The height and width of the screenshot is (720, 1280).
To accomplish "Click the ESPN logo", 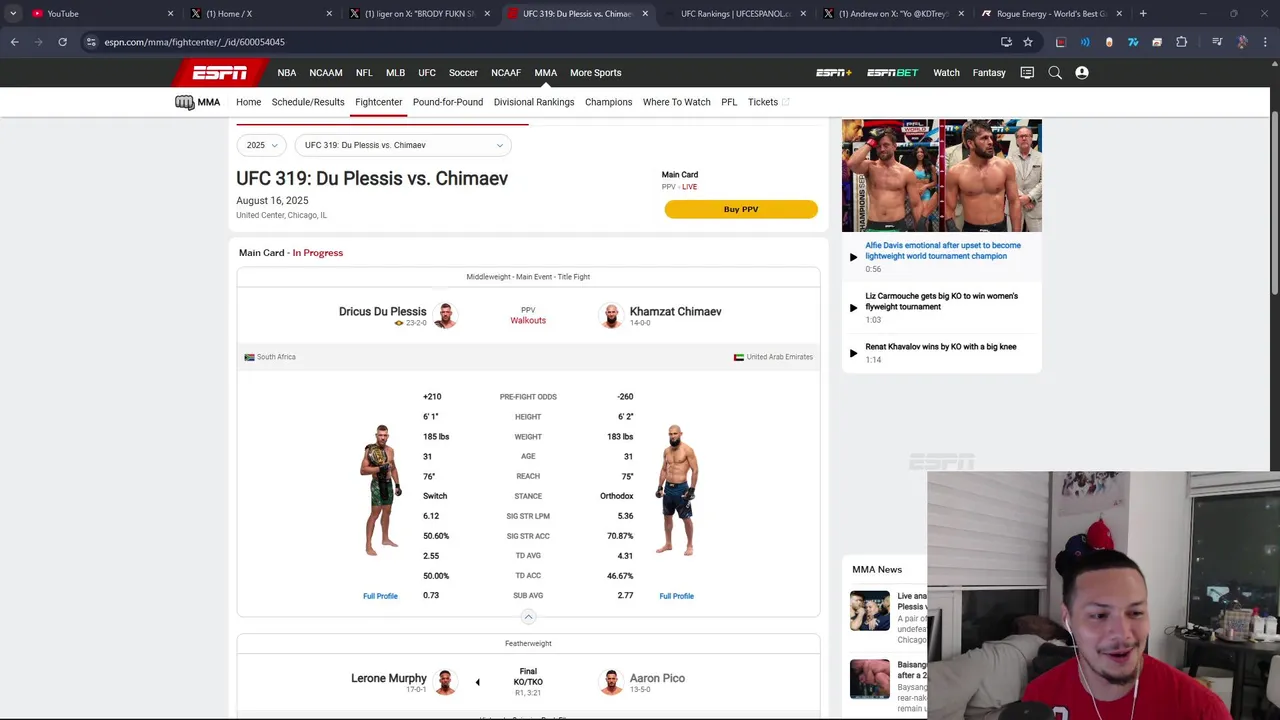I will pyautogui.click(x=219, y=73).
